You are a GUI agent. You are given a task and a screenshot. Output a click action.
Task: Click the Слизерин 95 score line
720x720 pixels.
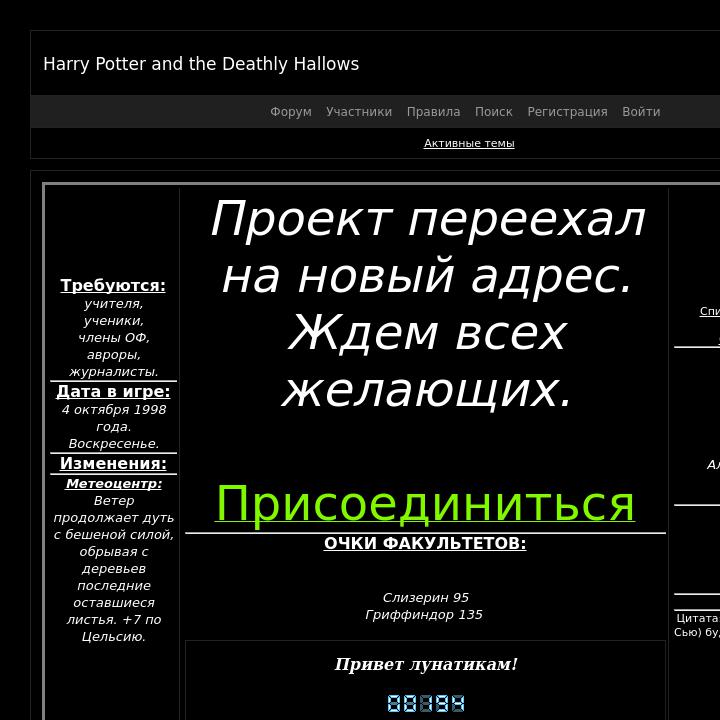[x=426, y=597]
